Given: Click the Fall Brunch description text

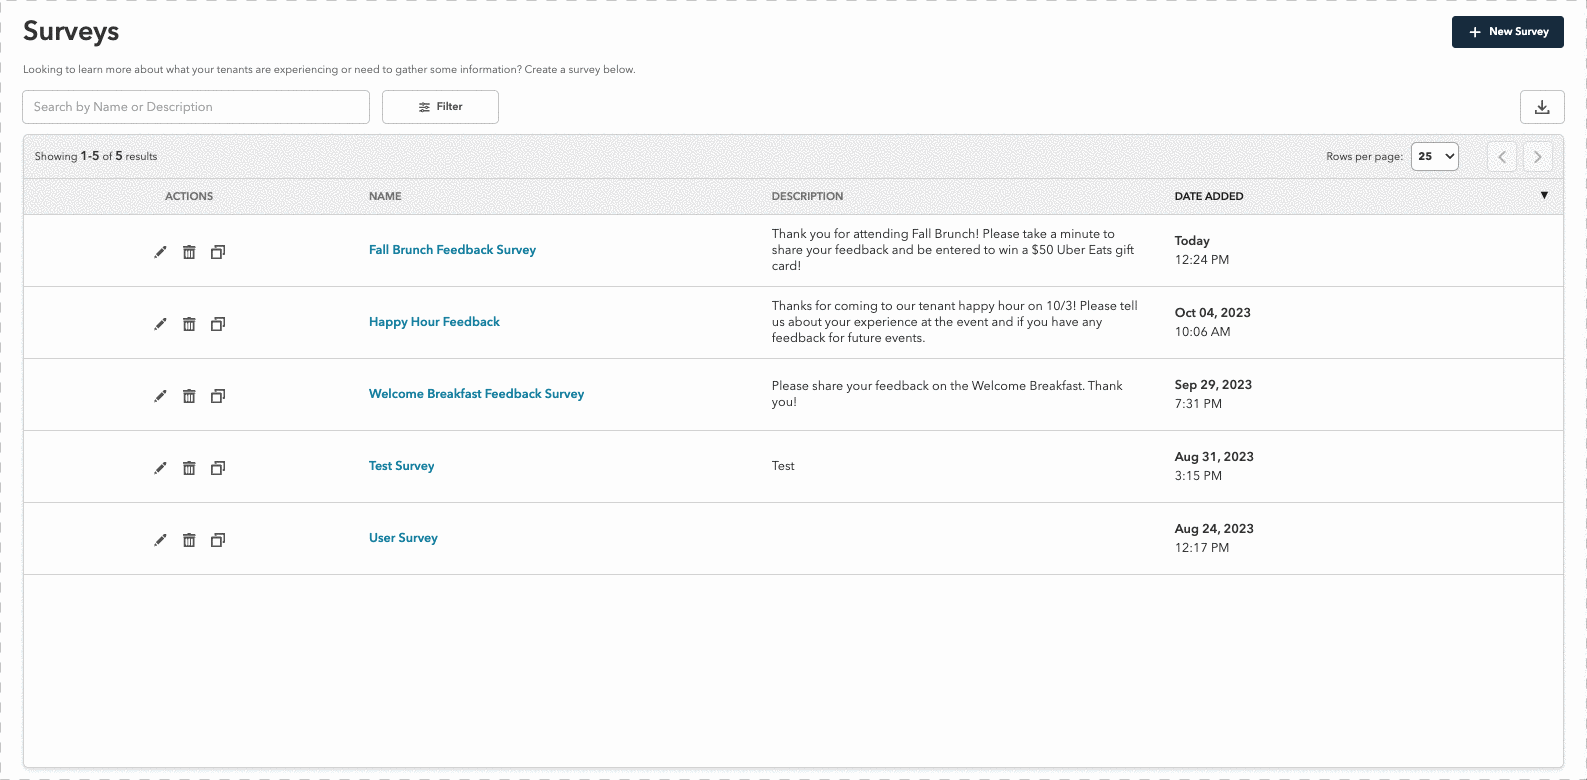Looking at the screenshot, I should click(954, 250).
